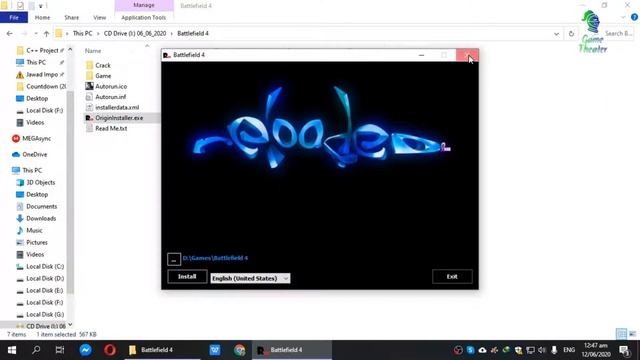Click the D:\Games\Battlefield 4 install path

[x=215, y=258]
